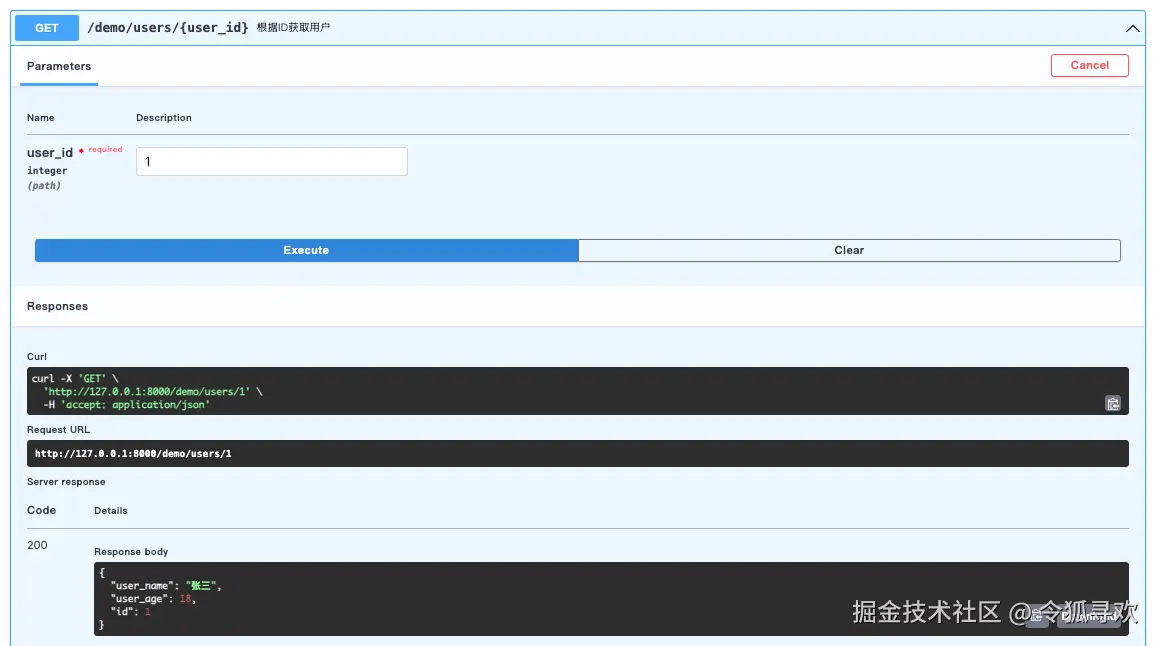Click the blue GET method badge
Screen dimensions: 1158x646
click(47, 28)
